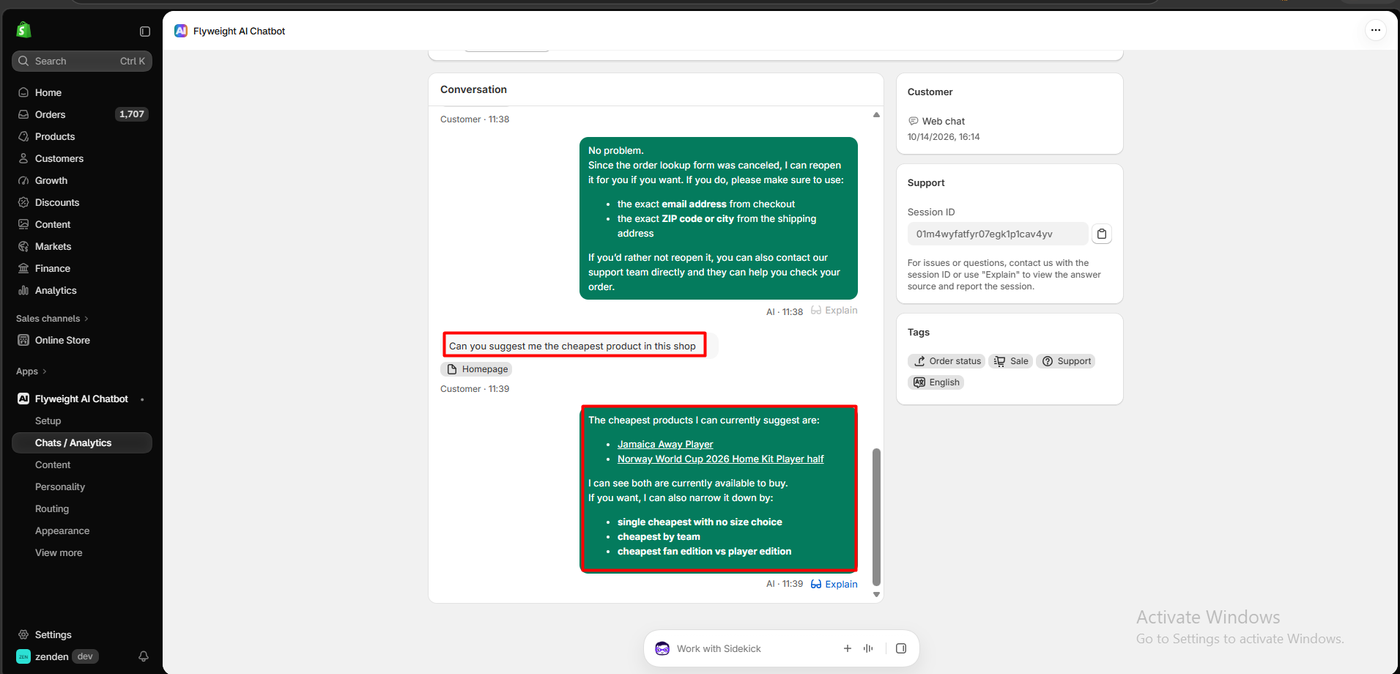The image size is (1400, 674).
Task: Open Markets page
Action: point(82,246)
